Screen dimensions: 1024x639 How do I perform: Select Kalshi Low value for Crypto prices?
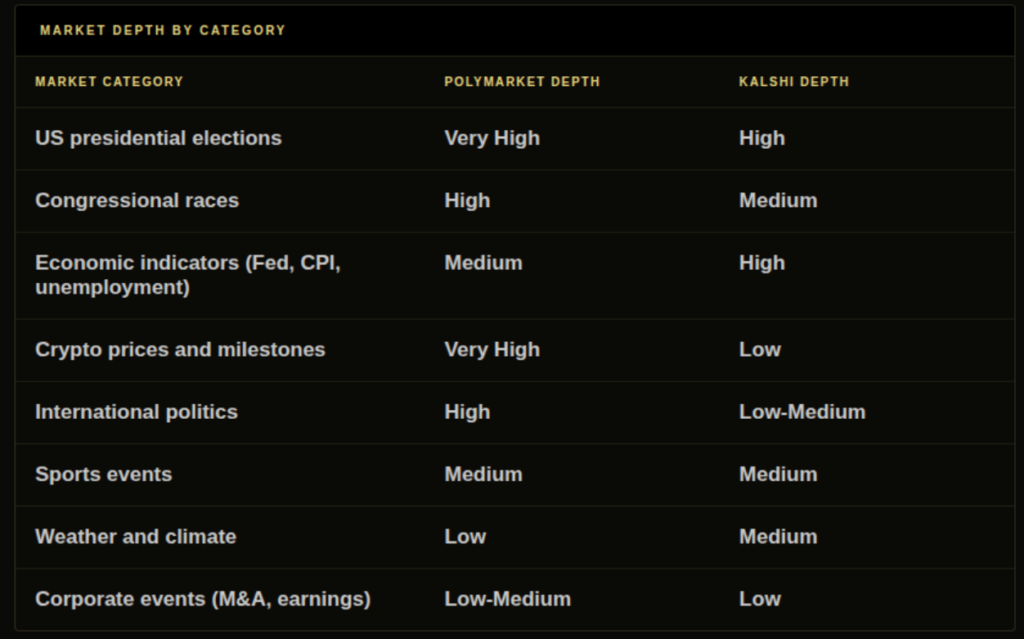click(760, 350)
